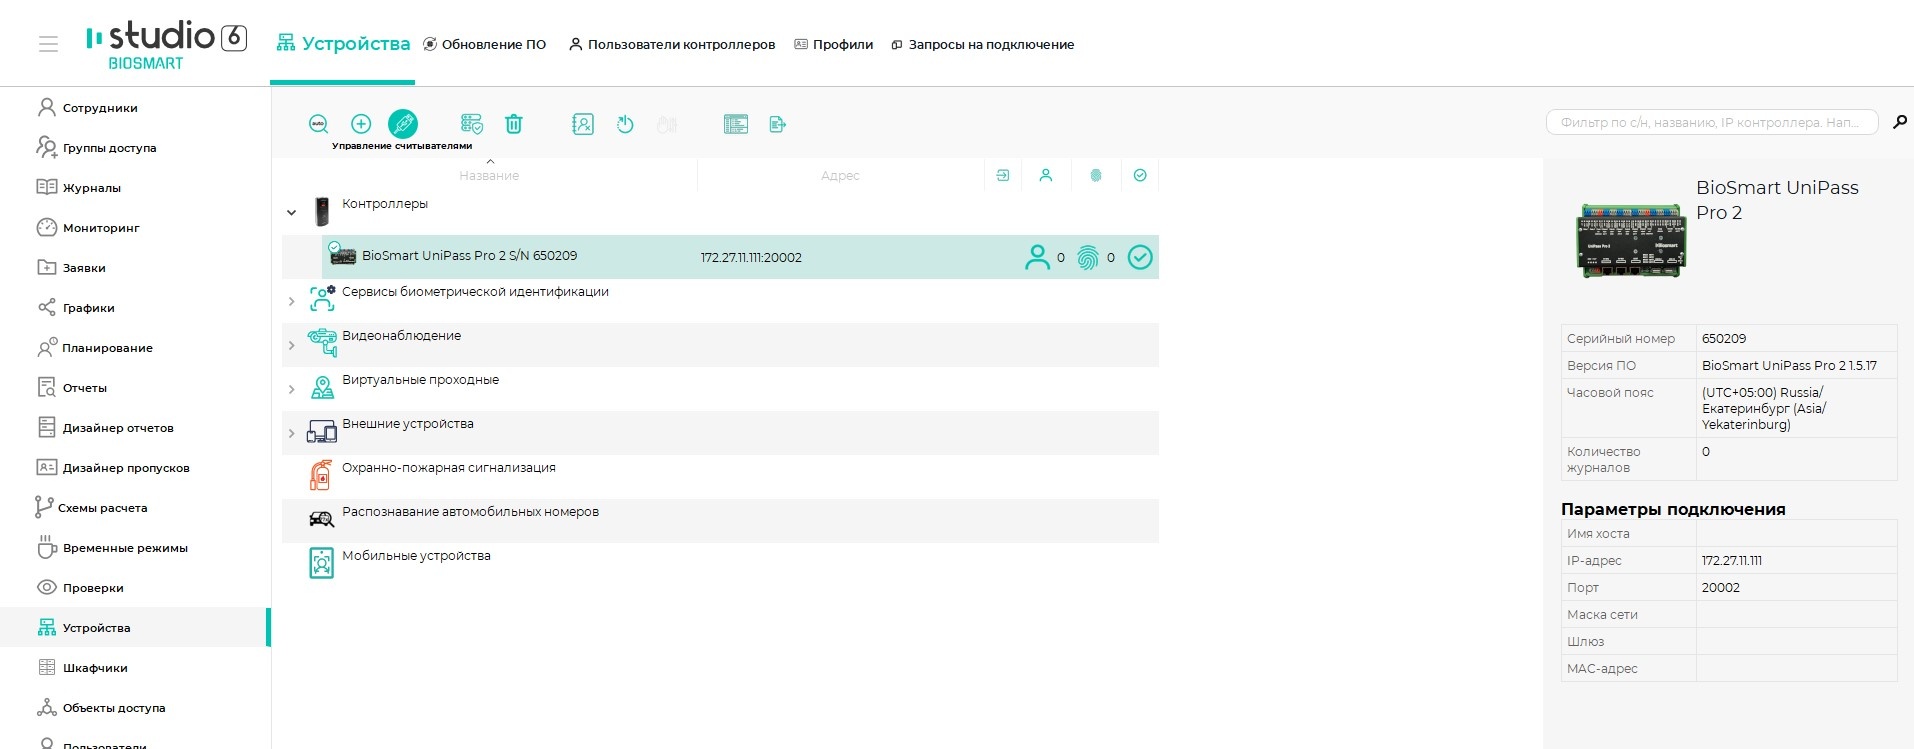Click the notebook user removal toolbar icon
Viewport: 1914px width, 749px height.
point(583,124)
